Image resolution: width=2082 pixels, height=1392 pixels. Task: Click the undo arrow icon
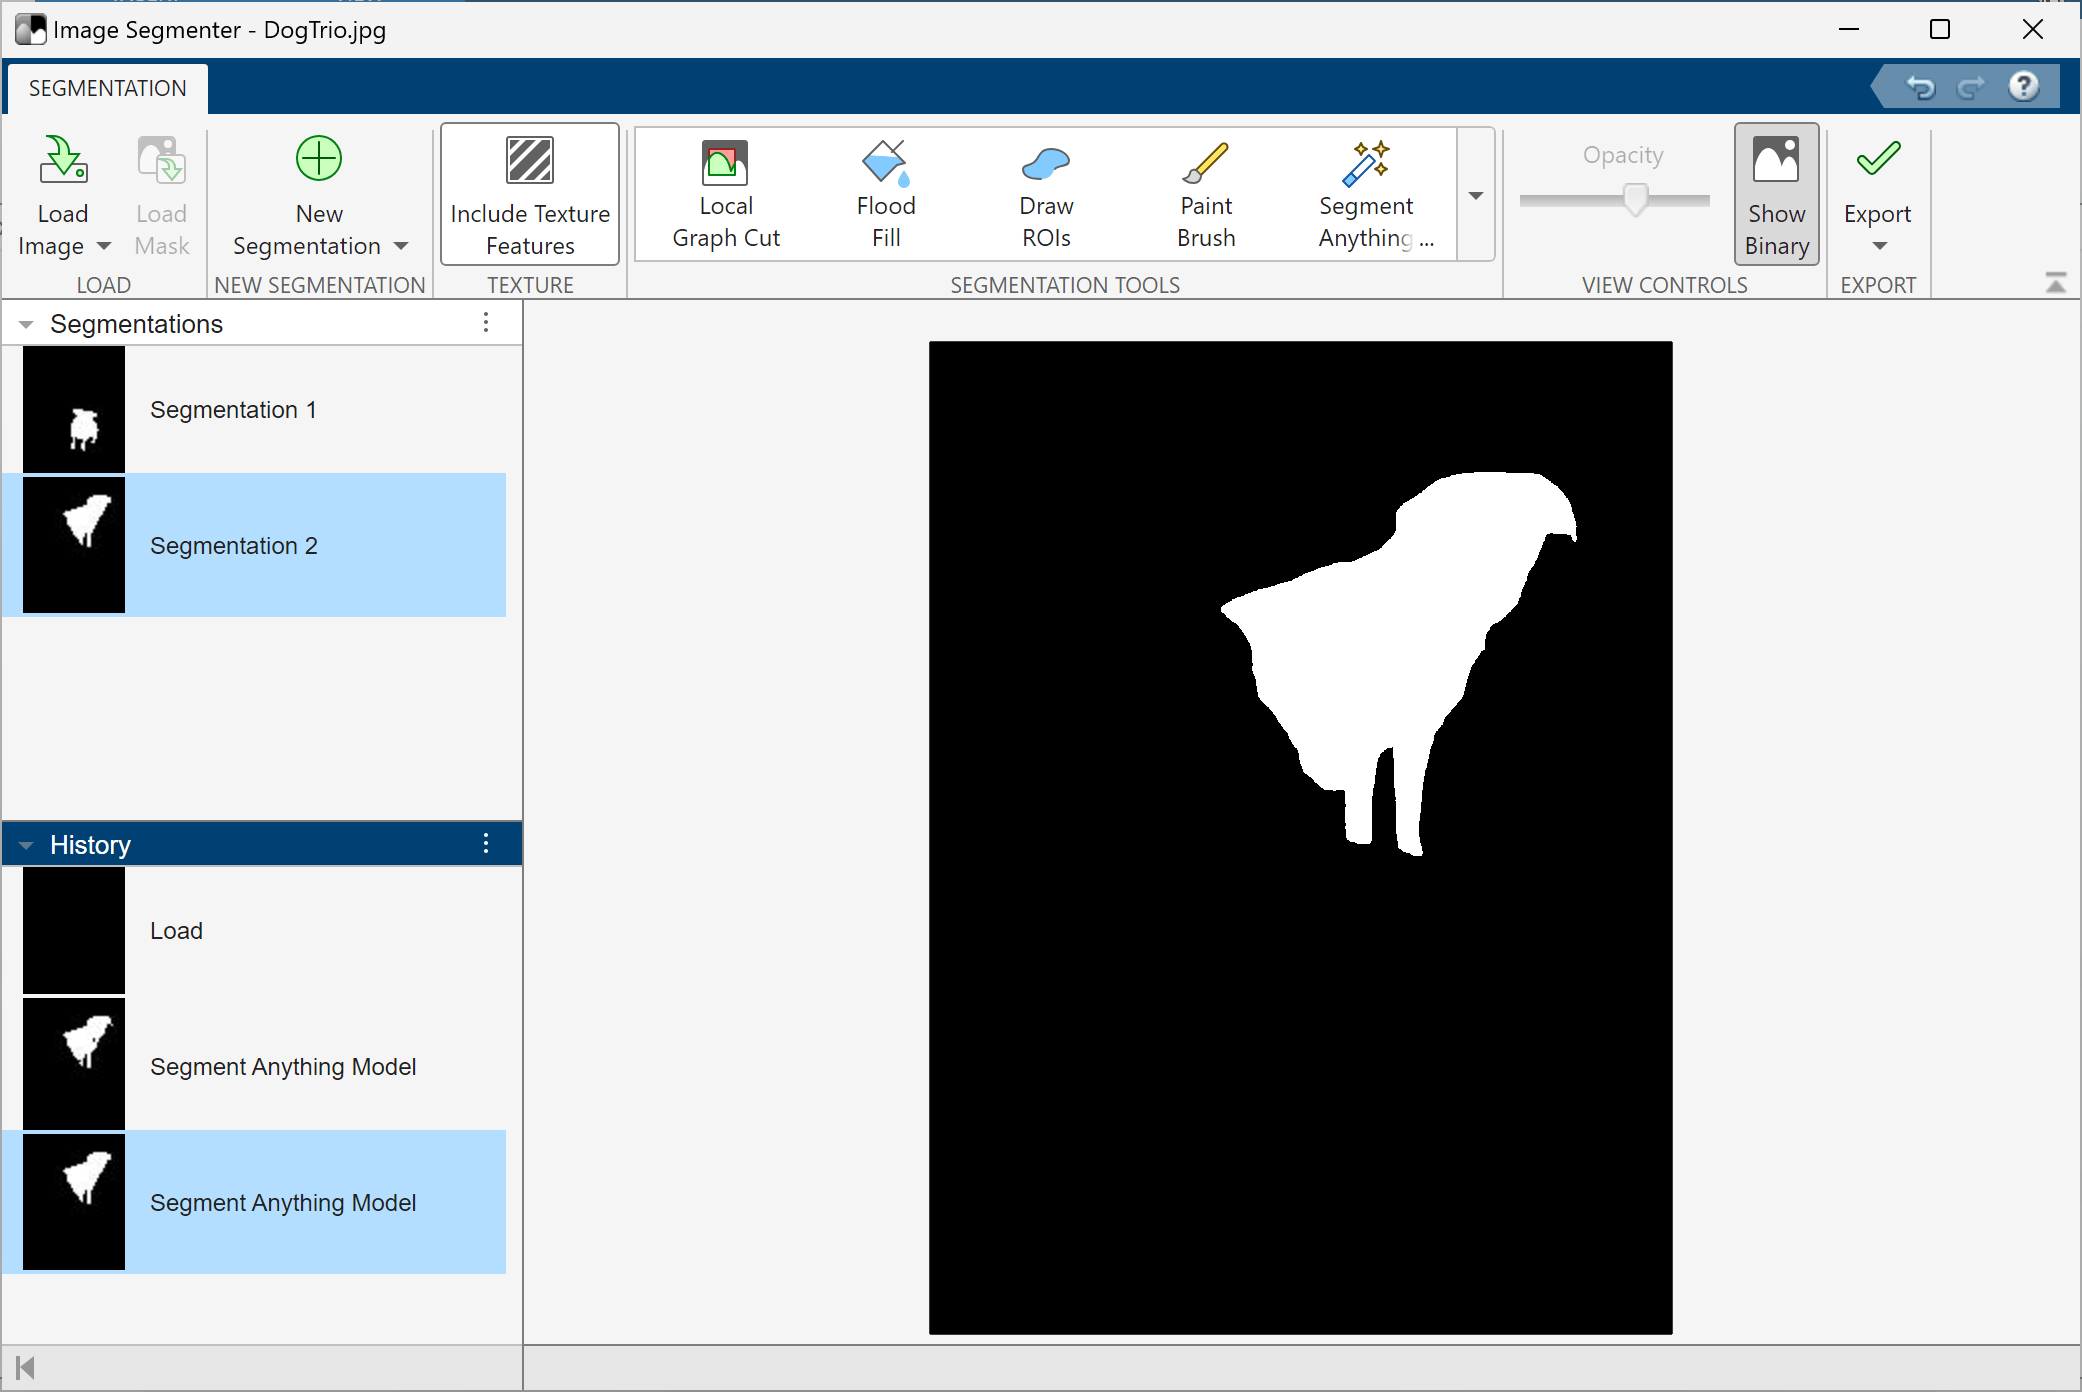(x=1919, y=88)
